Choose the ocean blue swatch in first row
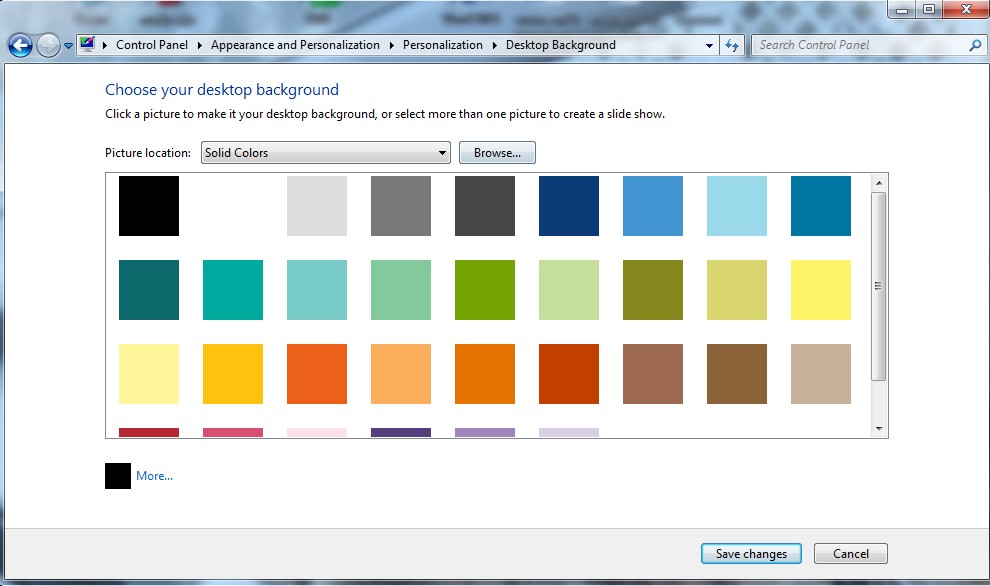Viewport: 990px width, 586px height. (x=821, y=206)
